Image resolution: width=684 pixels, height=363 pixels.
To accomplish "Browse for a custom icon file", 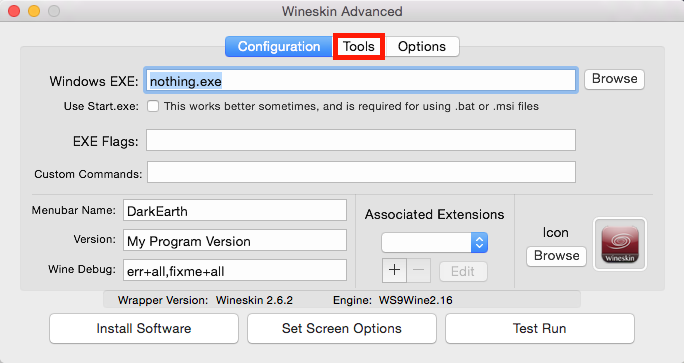I will [x=556, y=256].
